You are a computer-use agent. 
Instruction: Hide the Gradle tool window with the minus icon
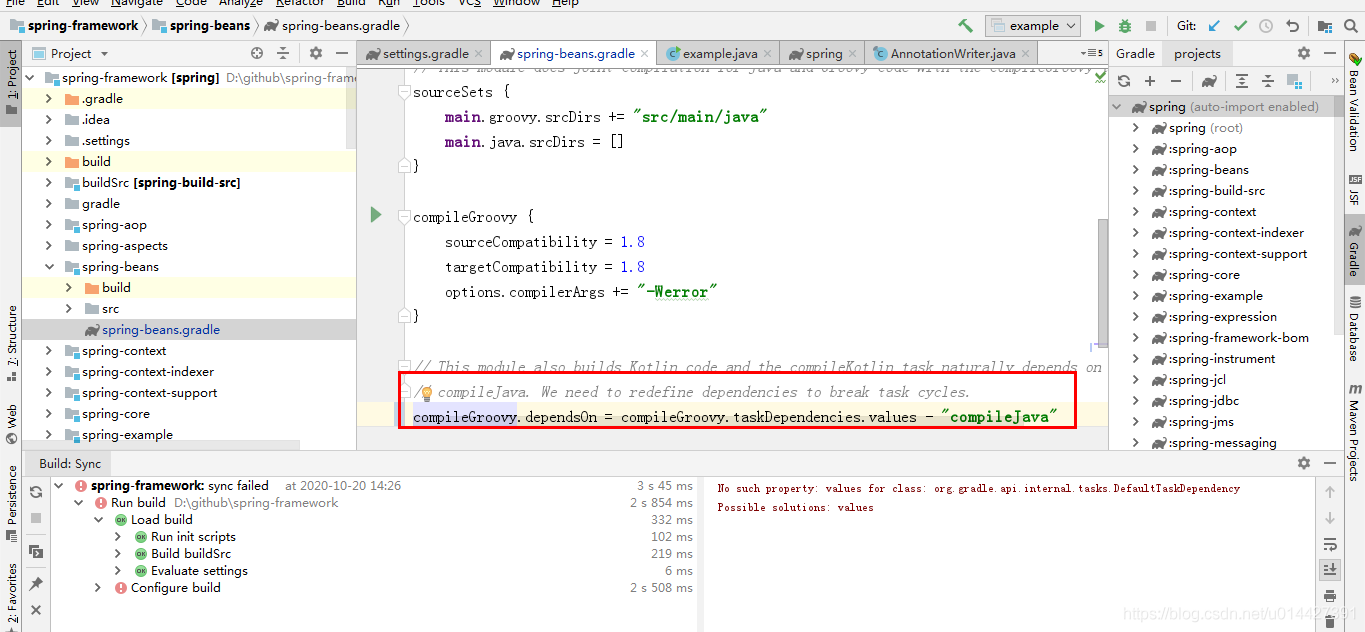coord(1329,53)
